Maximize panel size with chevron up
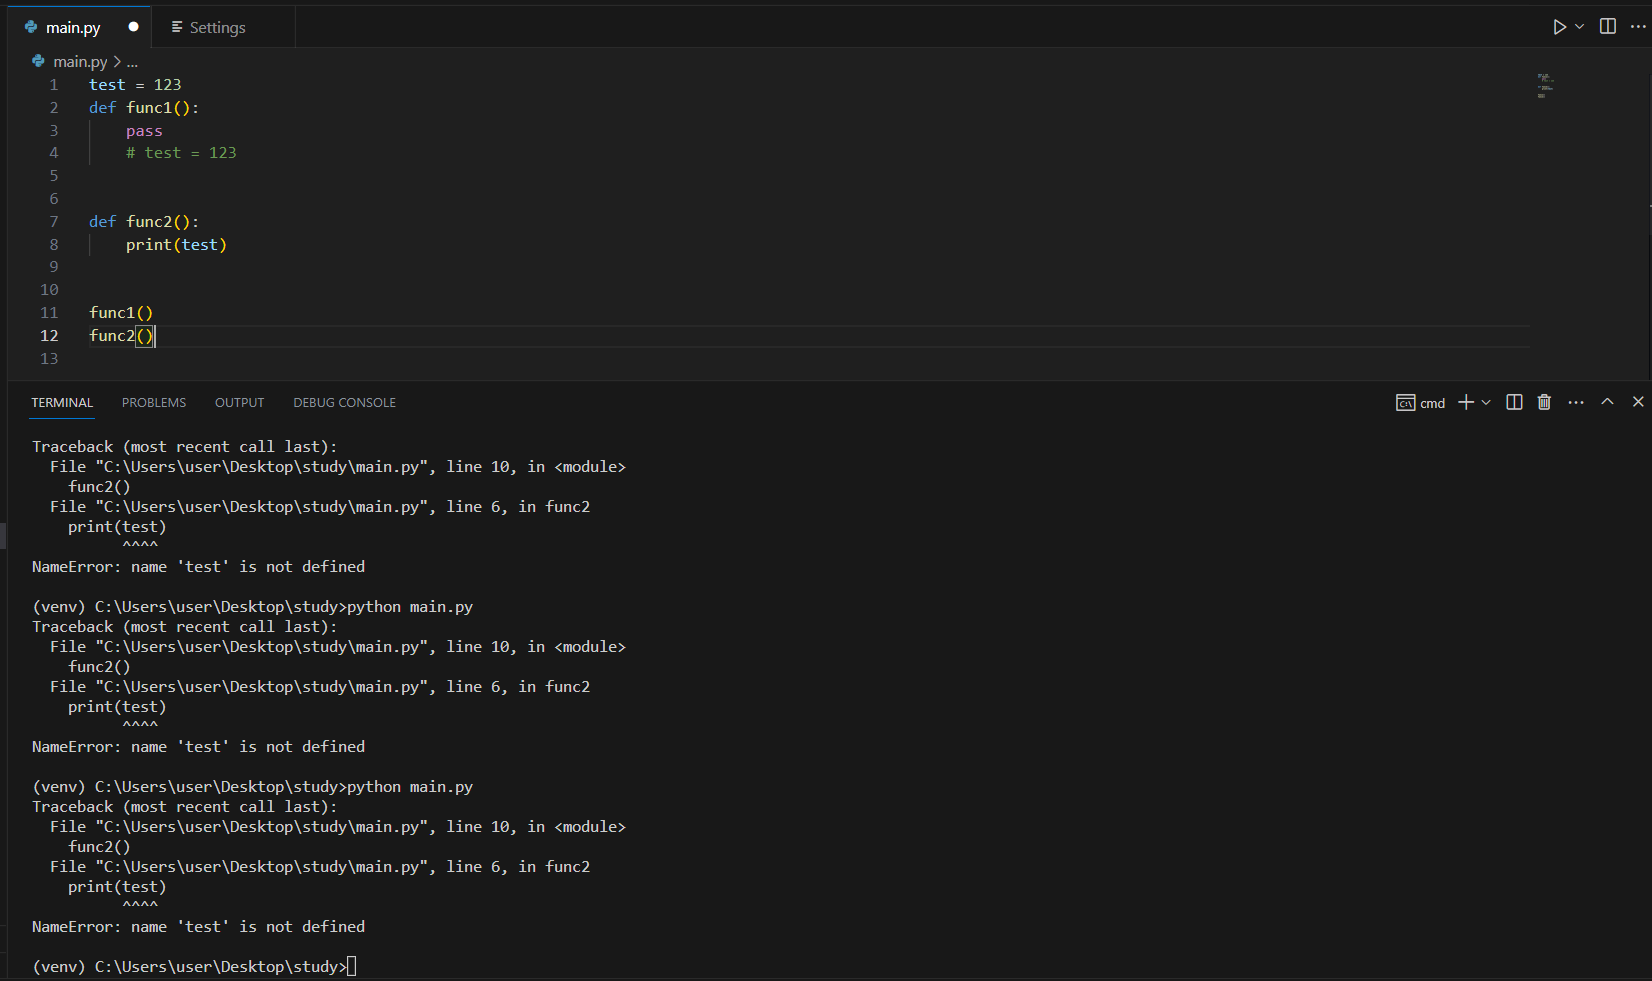 coord(1608,402)
